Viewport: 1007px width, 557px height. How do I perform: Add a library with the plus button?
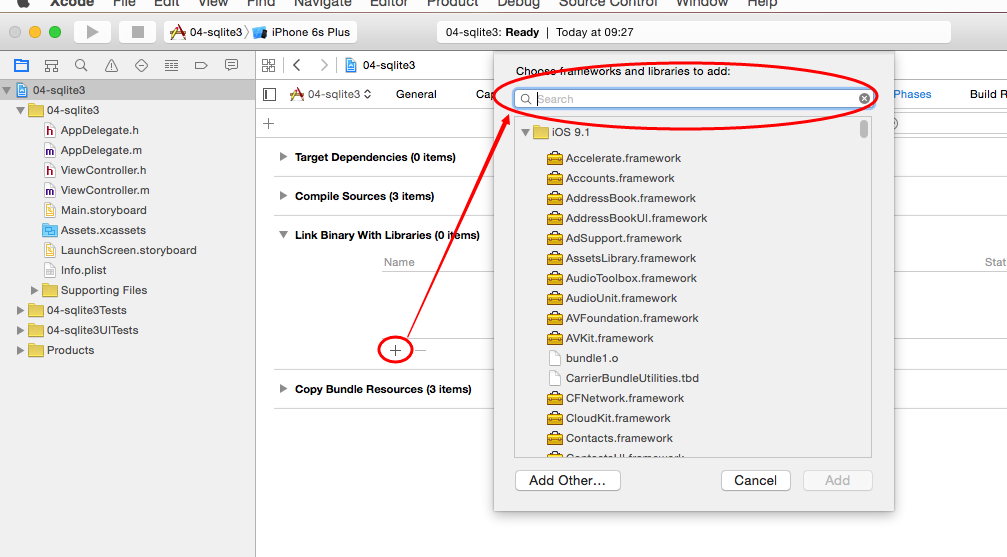point(396,350)
